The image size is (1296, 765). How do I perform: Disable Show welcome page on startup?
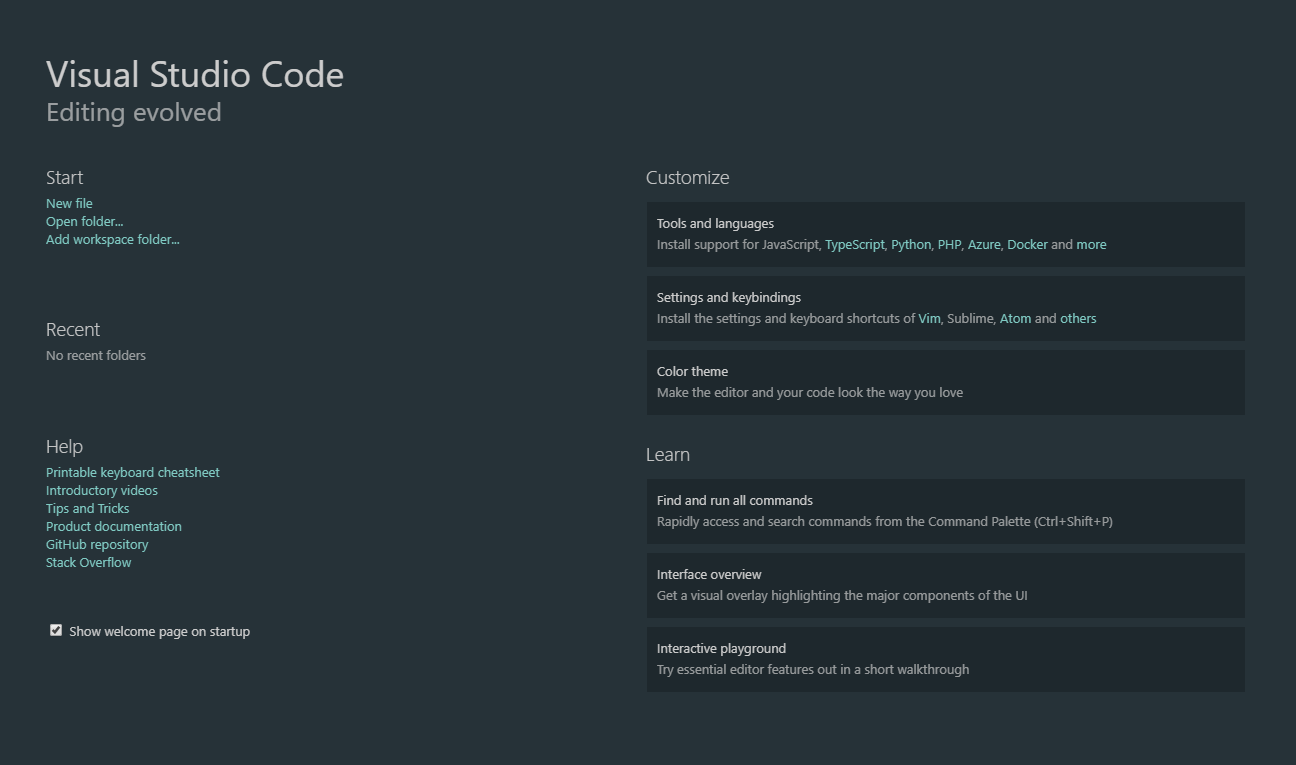point(56,629)
